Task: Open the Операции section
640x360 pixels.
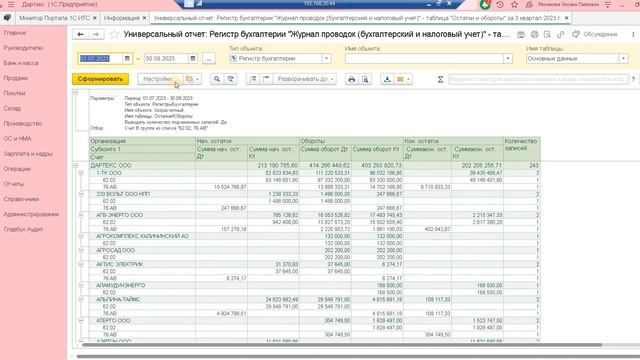Action: point(17,169)
